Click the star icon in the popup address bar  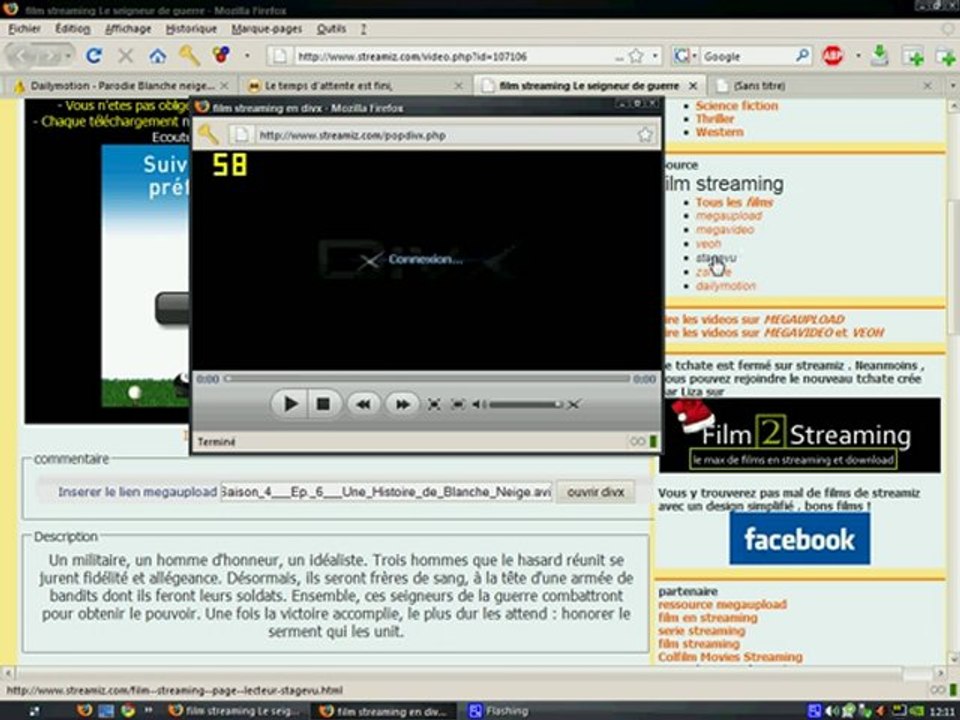[645, 134]
